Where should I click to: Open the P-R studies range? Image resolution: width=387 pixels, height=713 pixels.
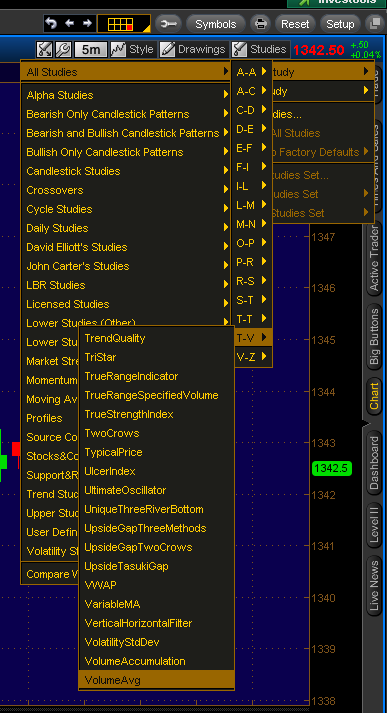pyautogui.click(x=251, y=262)
